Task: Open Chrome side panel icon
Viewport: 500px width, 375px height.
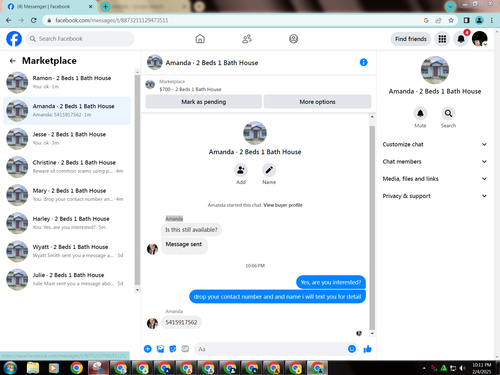Action: [x=466, y=20]
